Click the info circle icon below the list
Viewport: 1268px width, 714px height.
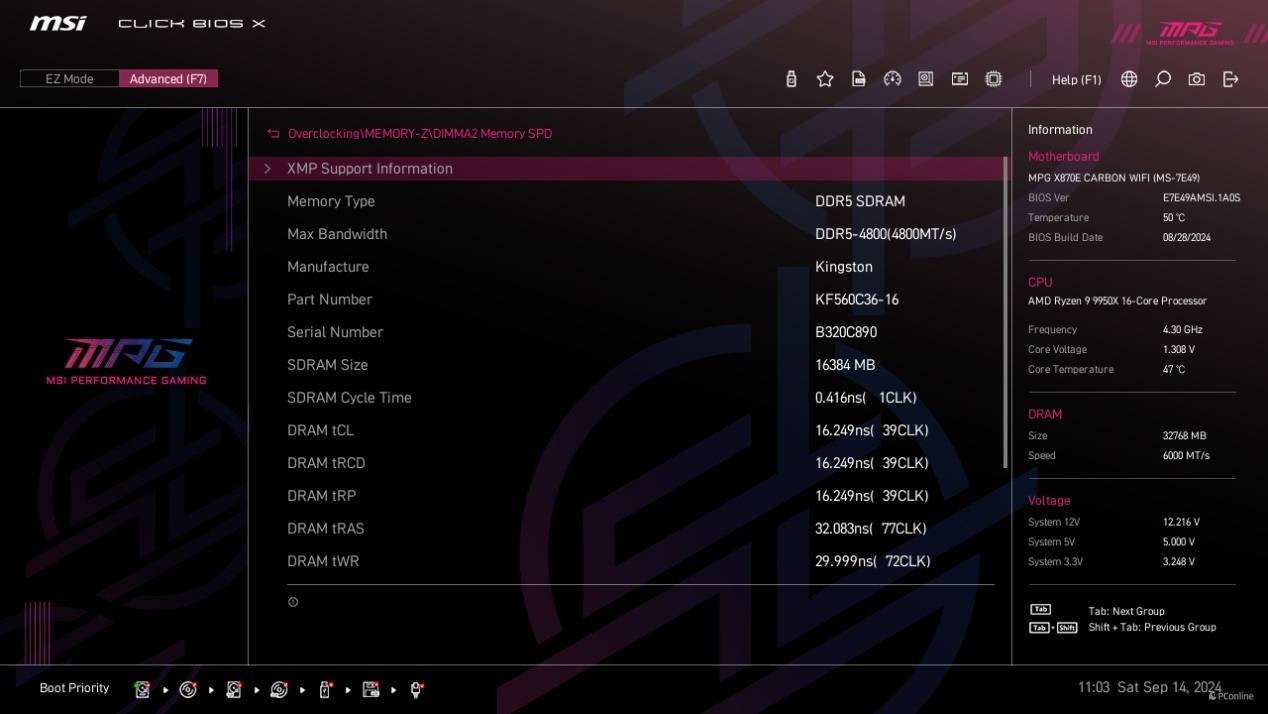(293, 602)
